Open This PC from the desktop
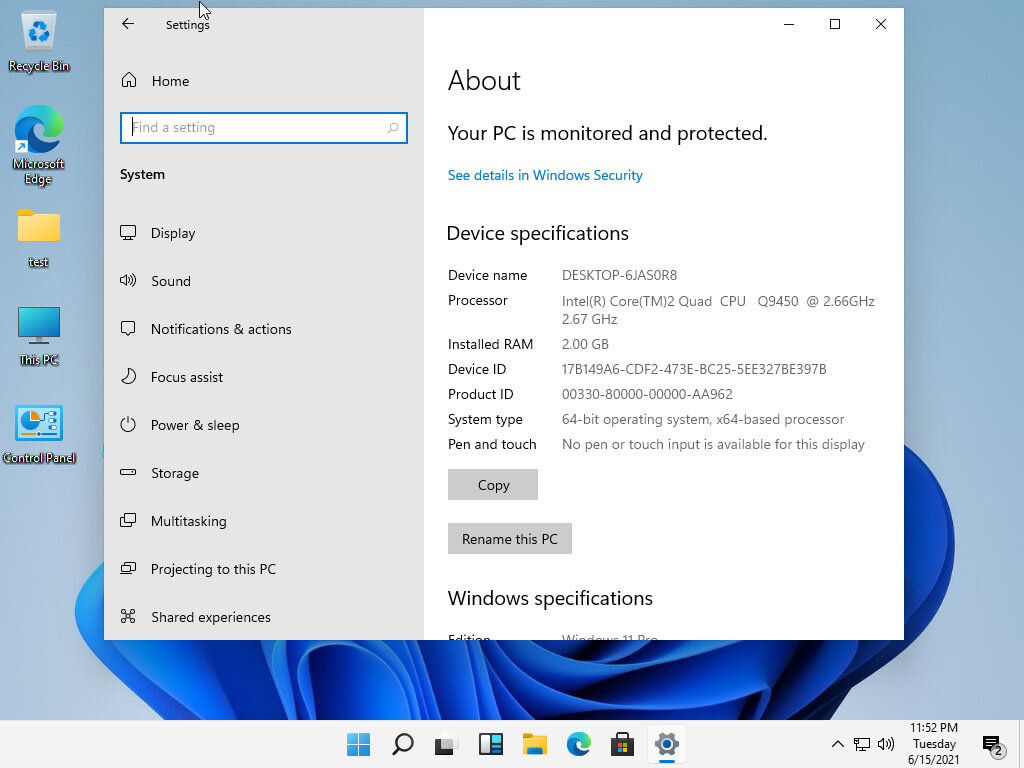 pos(38,330)
